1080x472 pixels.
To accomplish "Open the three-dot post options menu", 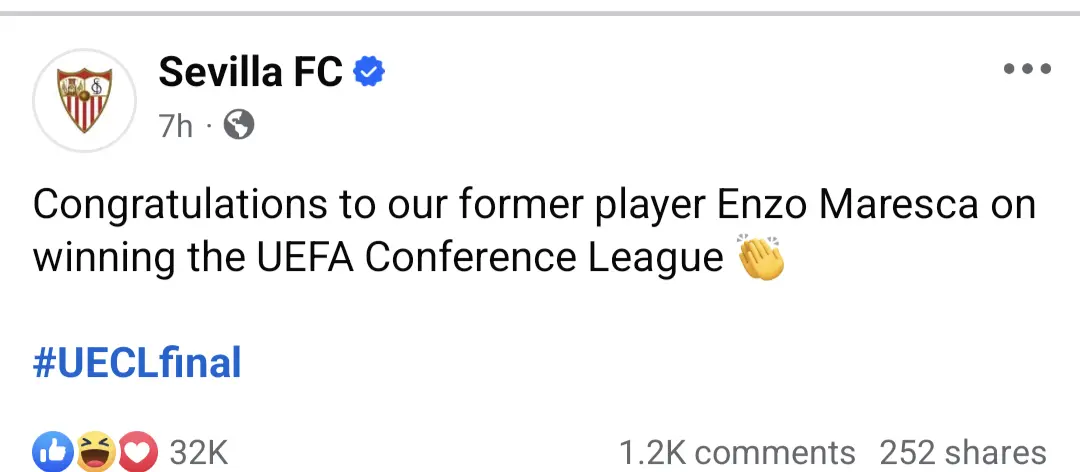I will (x=1027, y=68).
